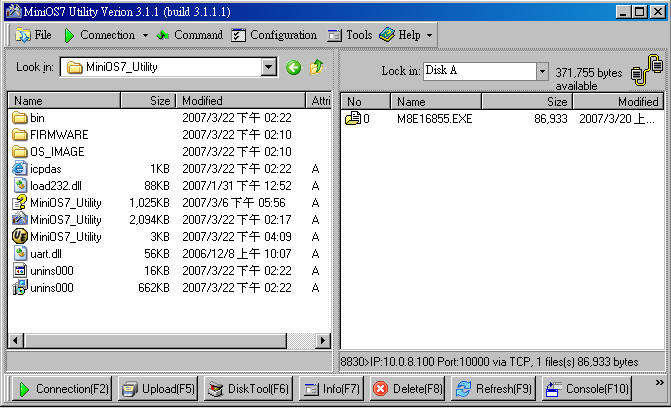The image size is (671, 408).
Task: Click the Command icon in menu bar
Action: point(163,36)
